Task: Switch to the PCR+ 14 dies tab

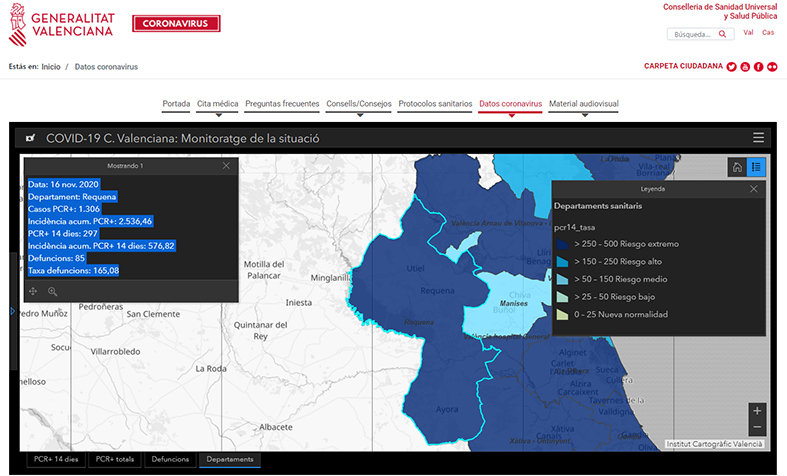Action: [x=56, y=459]
